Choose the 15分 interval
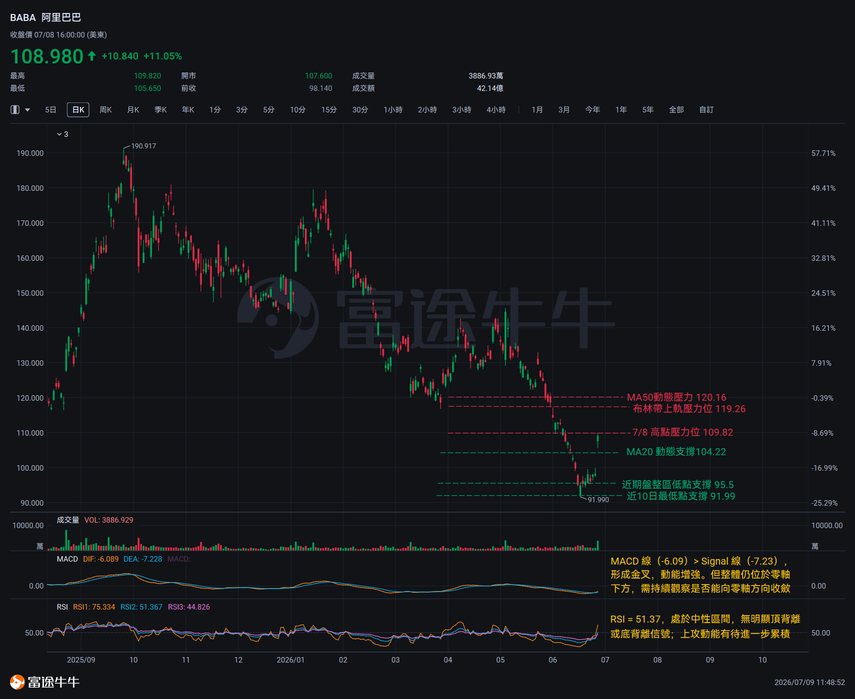855x699 pixels. pos(329,110)
